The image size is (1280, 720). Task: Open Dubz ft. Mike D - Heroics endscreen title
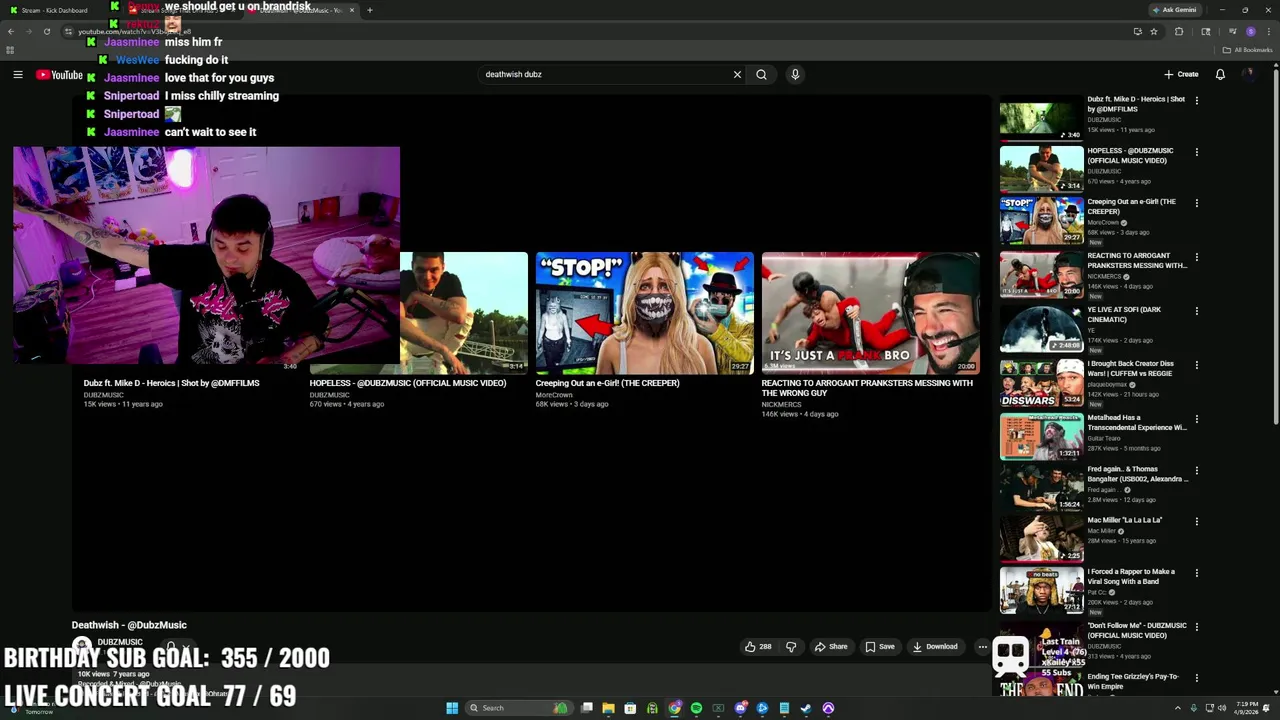(x=172, y=383)
